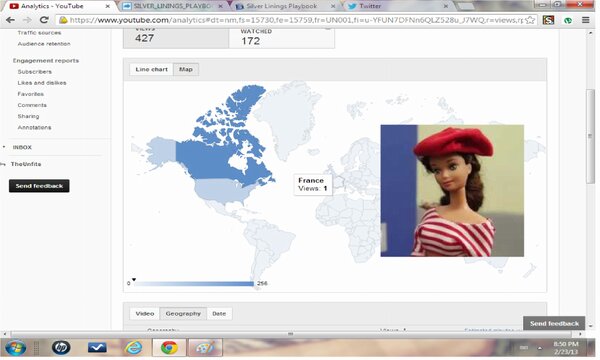The image size is (600, 360).
Task: Open Internet Explorer from the taskbar
Action: pos(133,347)
